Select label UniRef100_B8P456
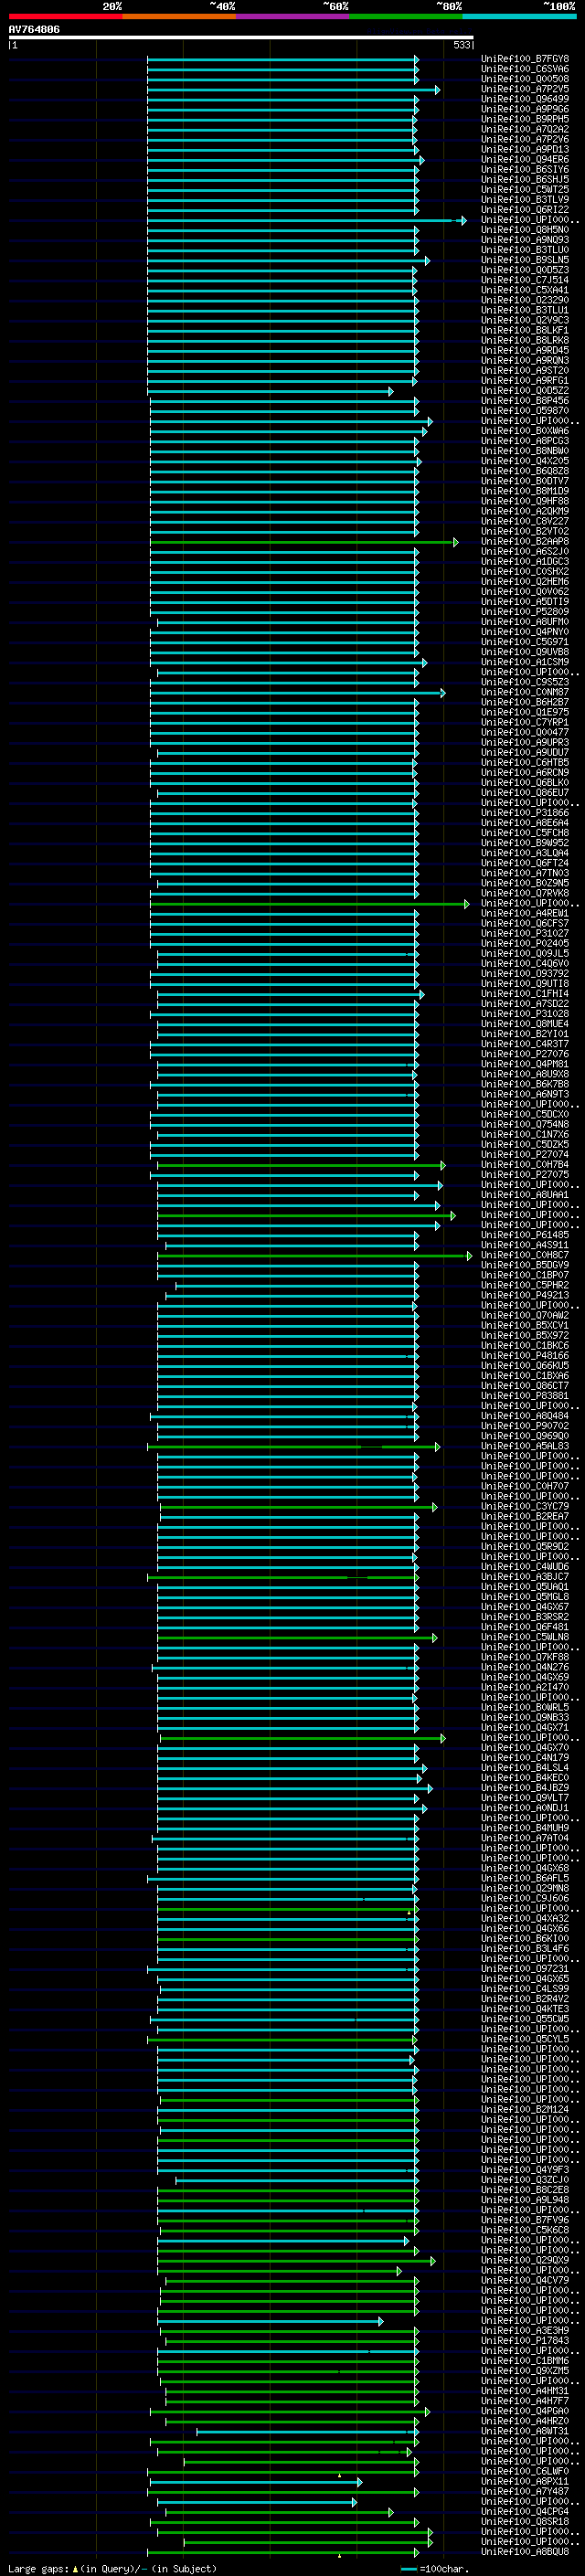The image size is (585, 2576). 524,400
